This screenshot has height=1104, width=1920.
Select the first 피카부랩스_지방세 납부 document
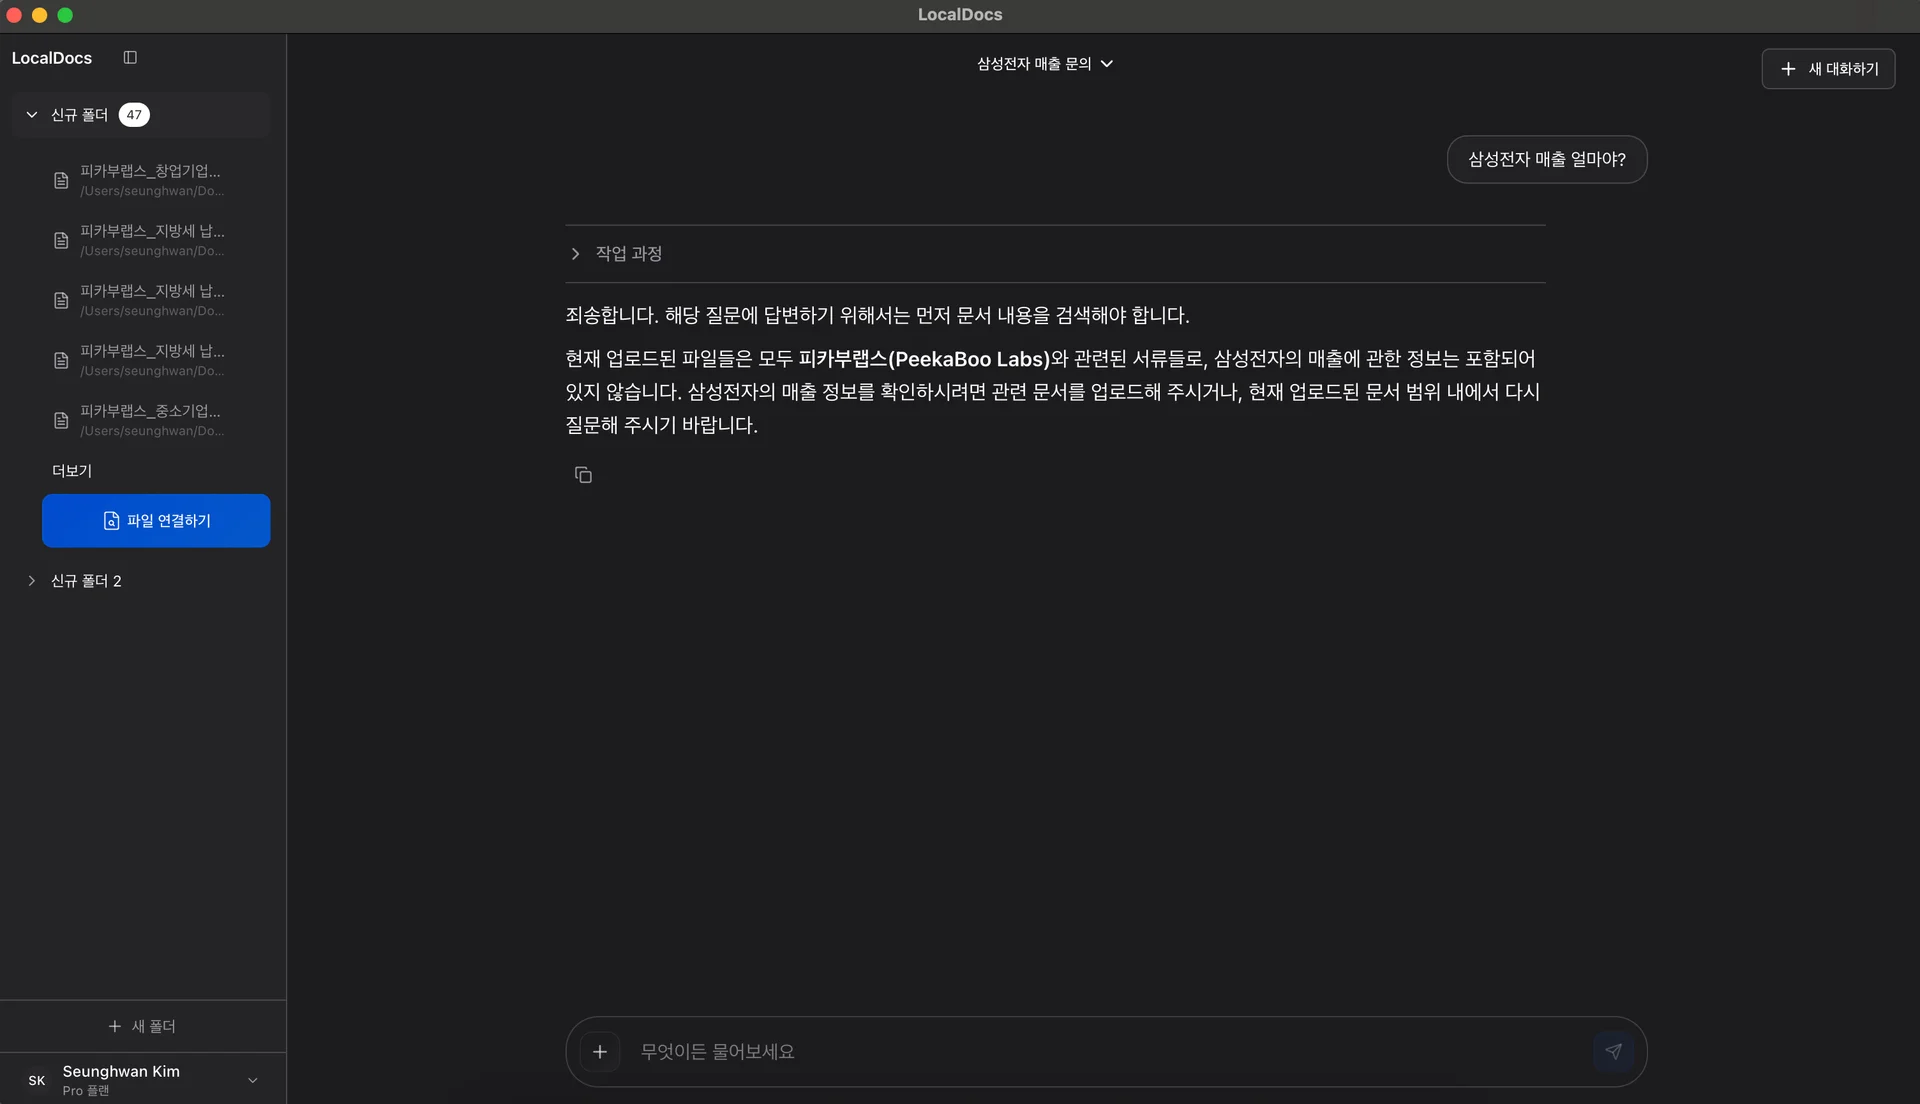click(x=152, y=240)
